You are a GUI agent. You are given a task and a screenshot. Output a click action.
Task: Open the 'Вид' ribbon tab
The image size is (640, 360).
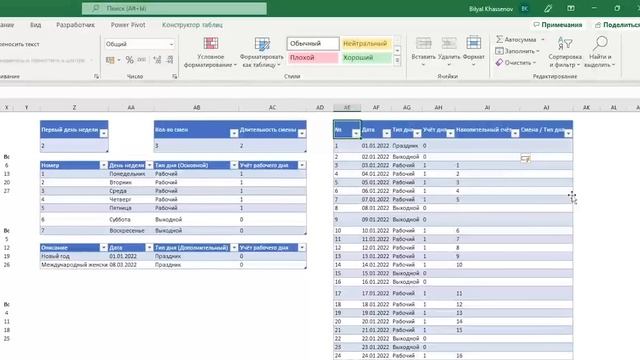point(36,25)
